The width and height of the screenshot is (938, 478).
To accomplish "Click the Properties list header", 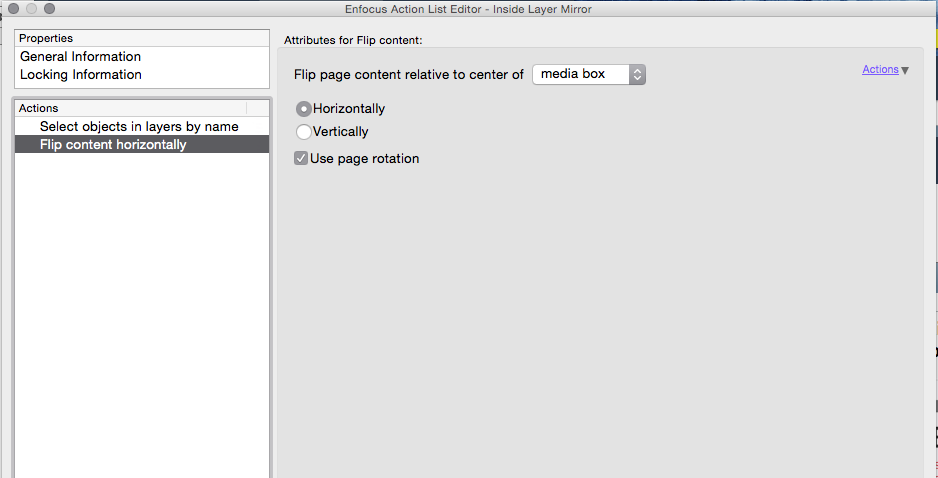I will 142,38.
